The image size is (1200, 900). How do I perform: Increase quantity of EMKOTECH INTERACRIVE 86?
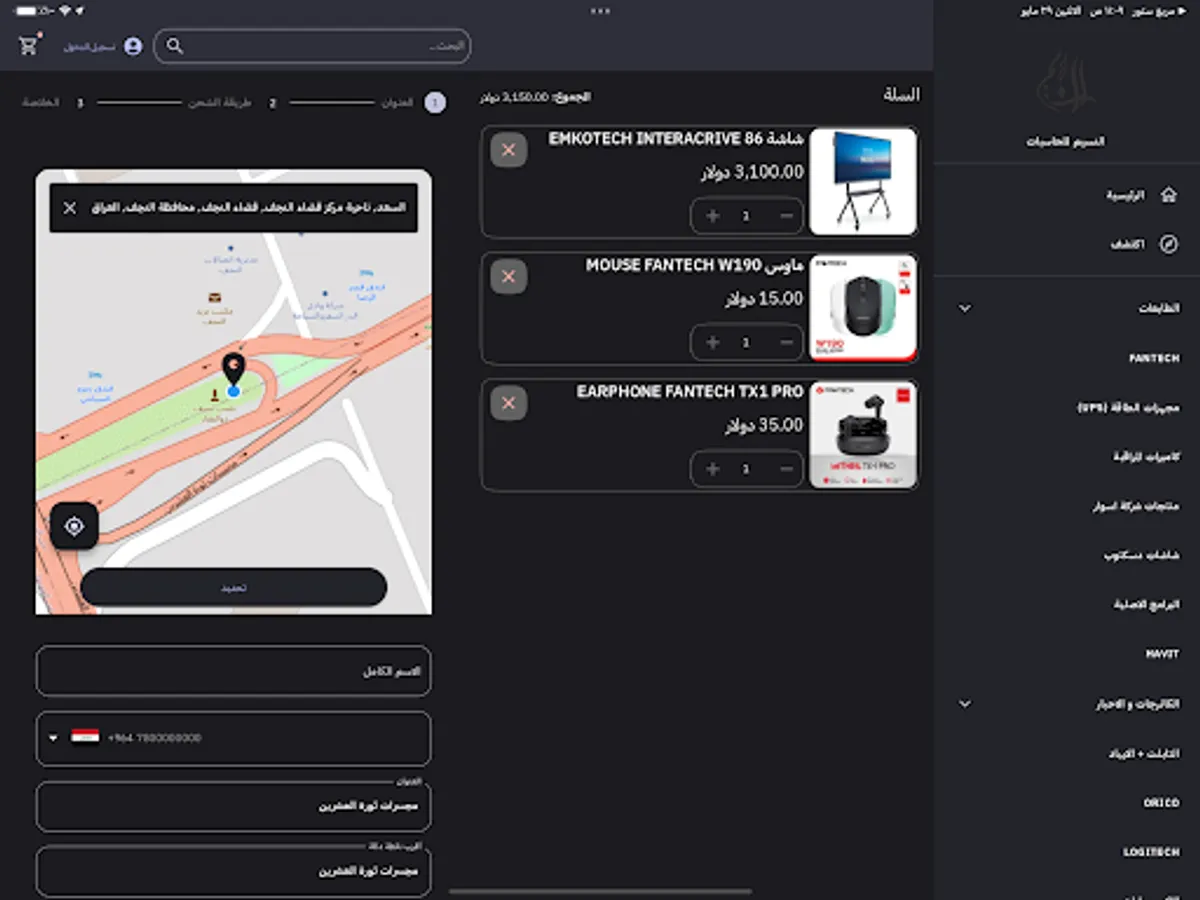(x=712, y=216)
